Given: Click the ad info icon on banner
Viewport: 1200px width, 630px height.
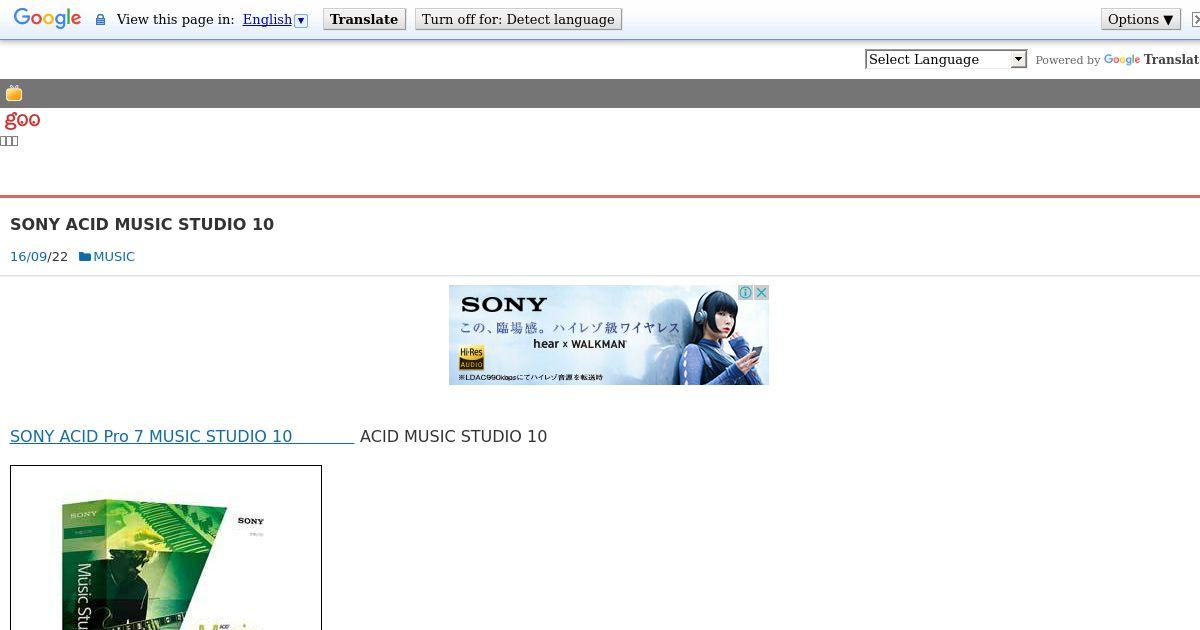Looking at the screenshot, I should [x=745, y=292].
